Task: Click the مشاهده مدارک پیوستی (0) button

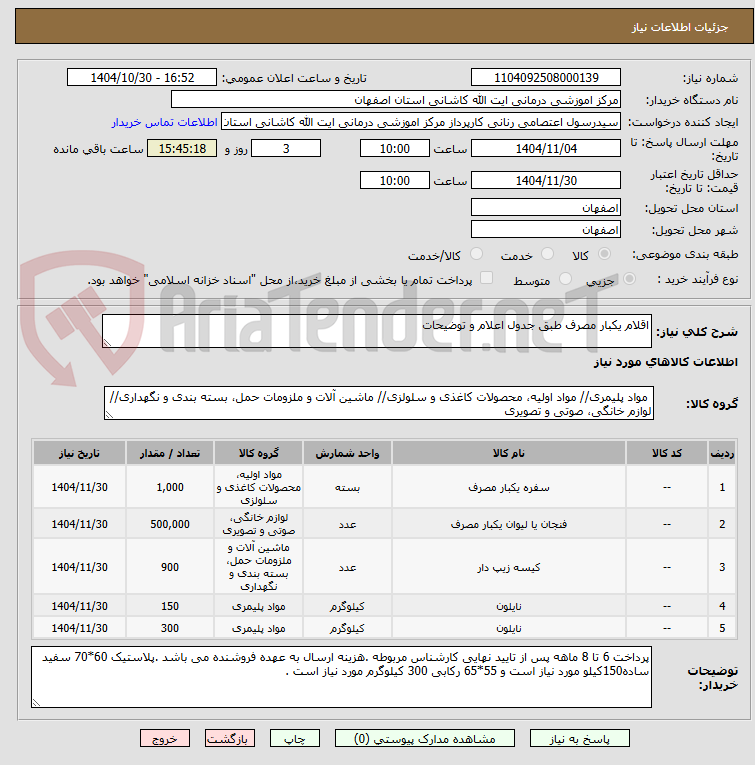Action: pyautogui.click(x=424, y=738)
